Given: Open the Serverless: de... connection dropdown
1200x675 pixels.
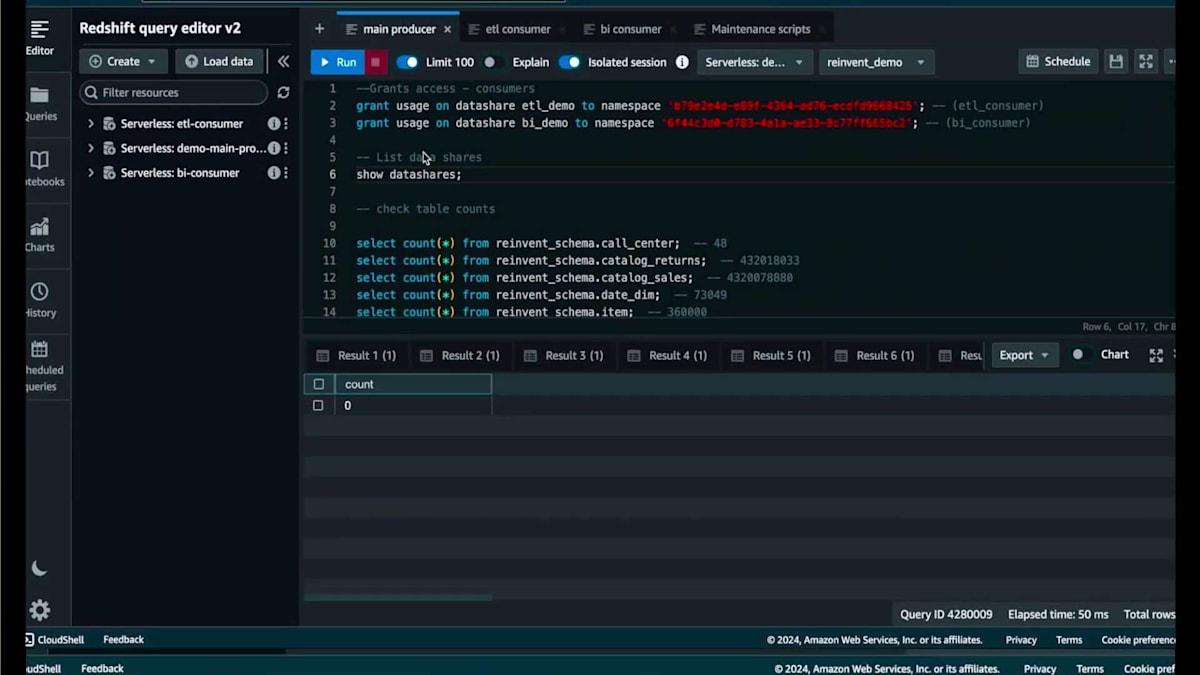Looking at the screenshot, I should (x=755, y=62).
